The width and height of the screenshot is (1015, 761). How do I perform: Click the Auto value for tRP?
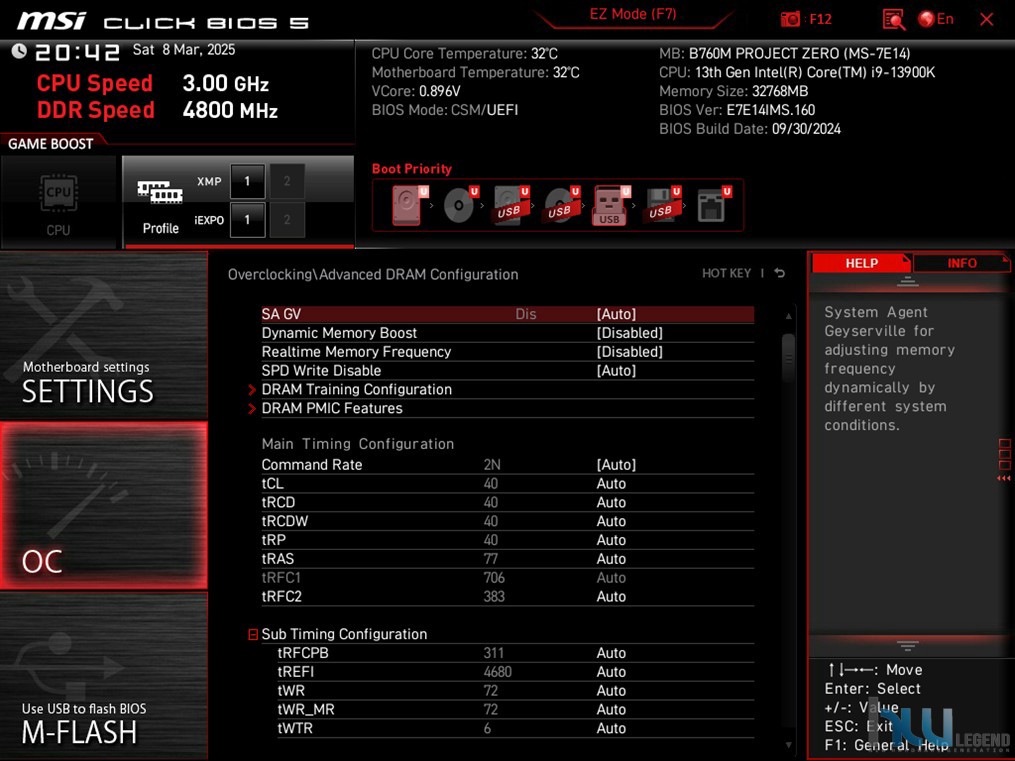611,540
